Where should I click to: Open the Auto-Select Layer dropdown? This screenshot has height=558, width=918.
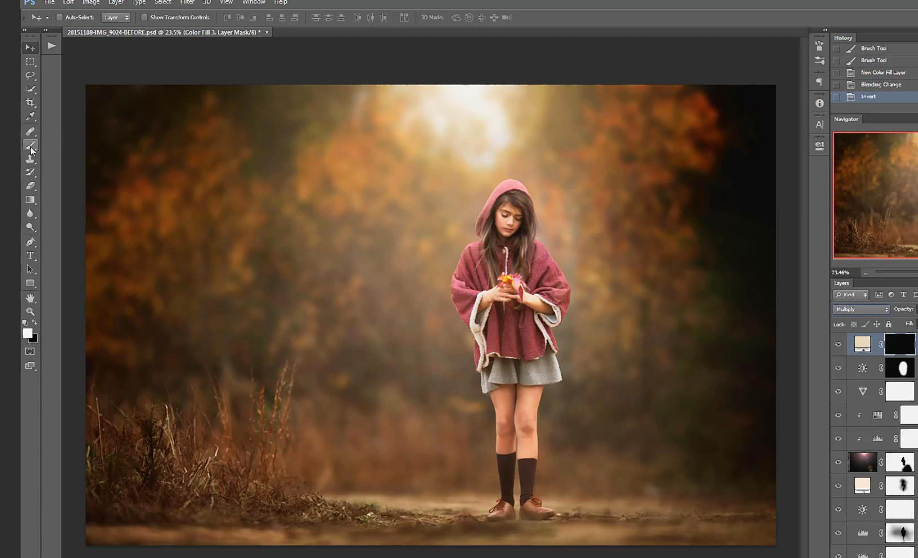116,18
